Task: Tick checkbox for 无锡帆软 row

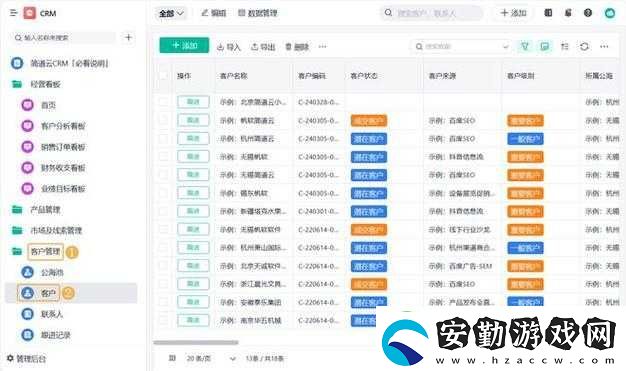Action: click(164, 157)
